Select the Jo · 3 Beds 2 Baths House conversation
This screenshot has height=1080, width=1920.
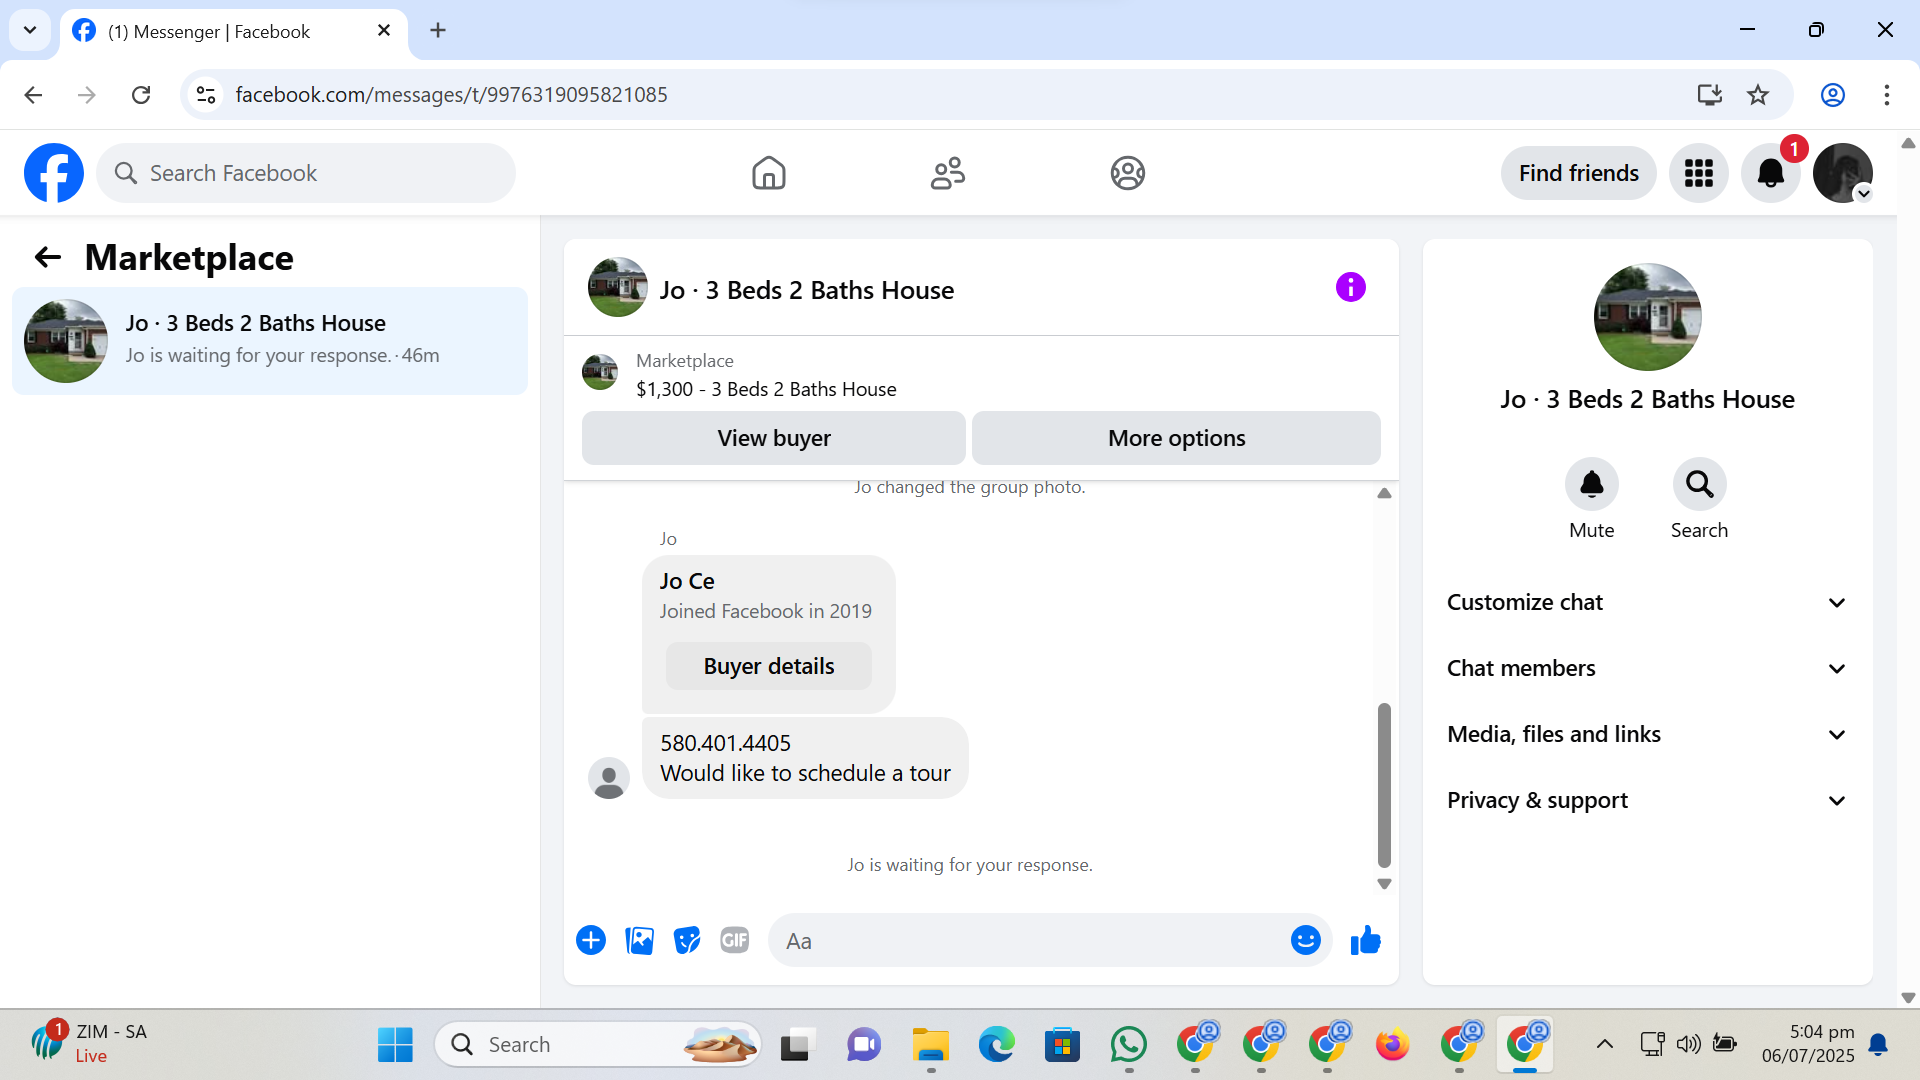270,341
